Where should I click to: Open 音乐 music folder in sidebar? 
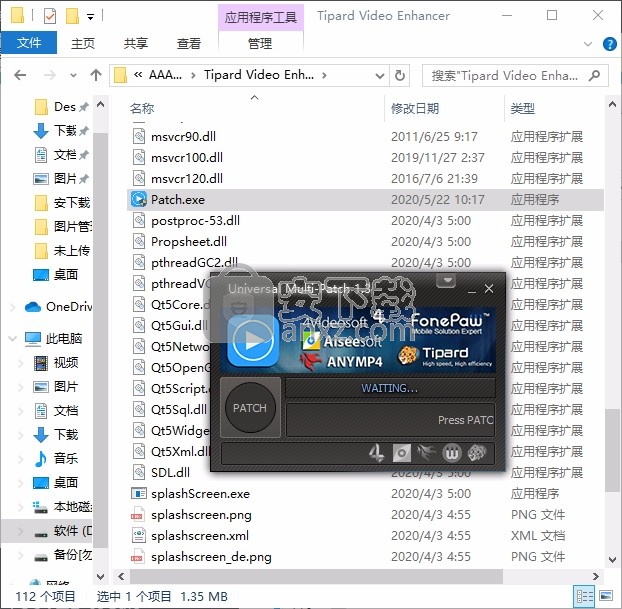click(x=56, y=459)
